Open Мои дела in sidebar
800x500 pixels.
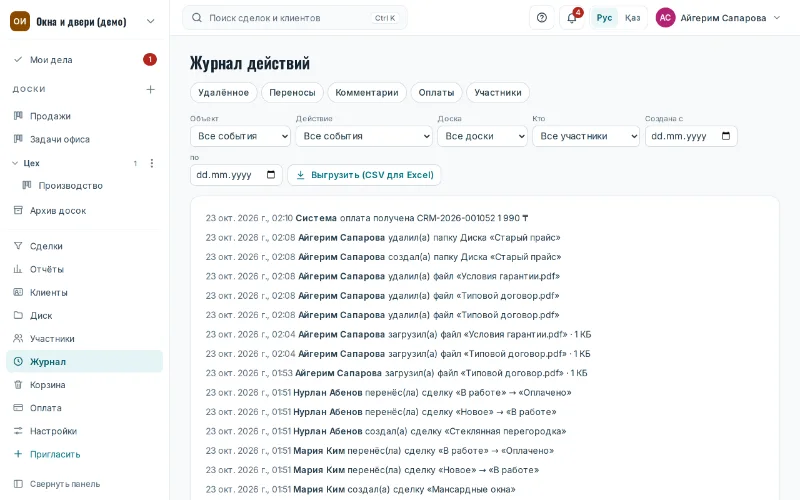pos(85,60)
